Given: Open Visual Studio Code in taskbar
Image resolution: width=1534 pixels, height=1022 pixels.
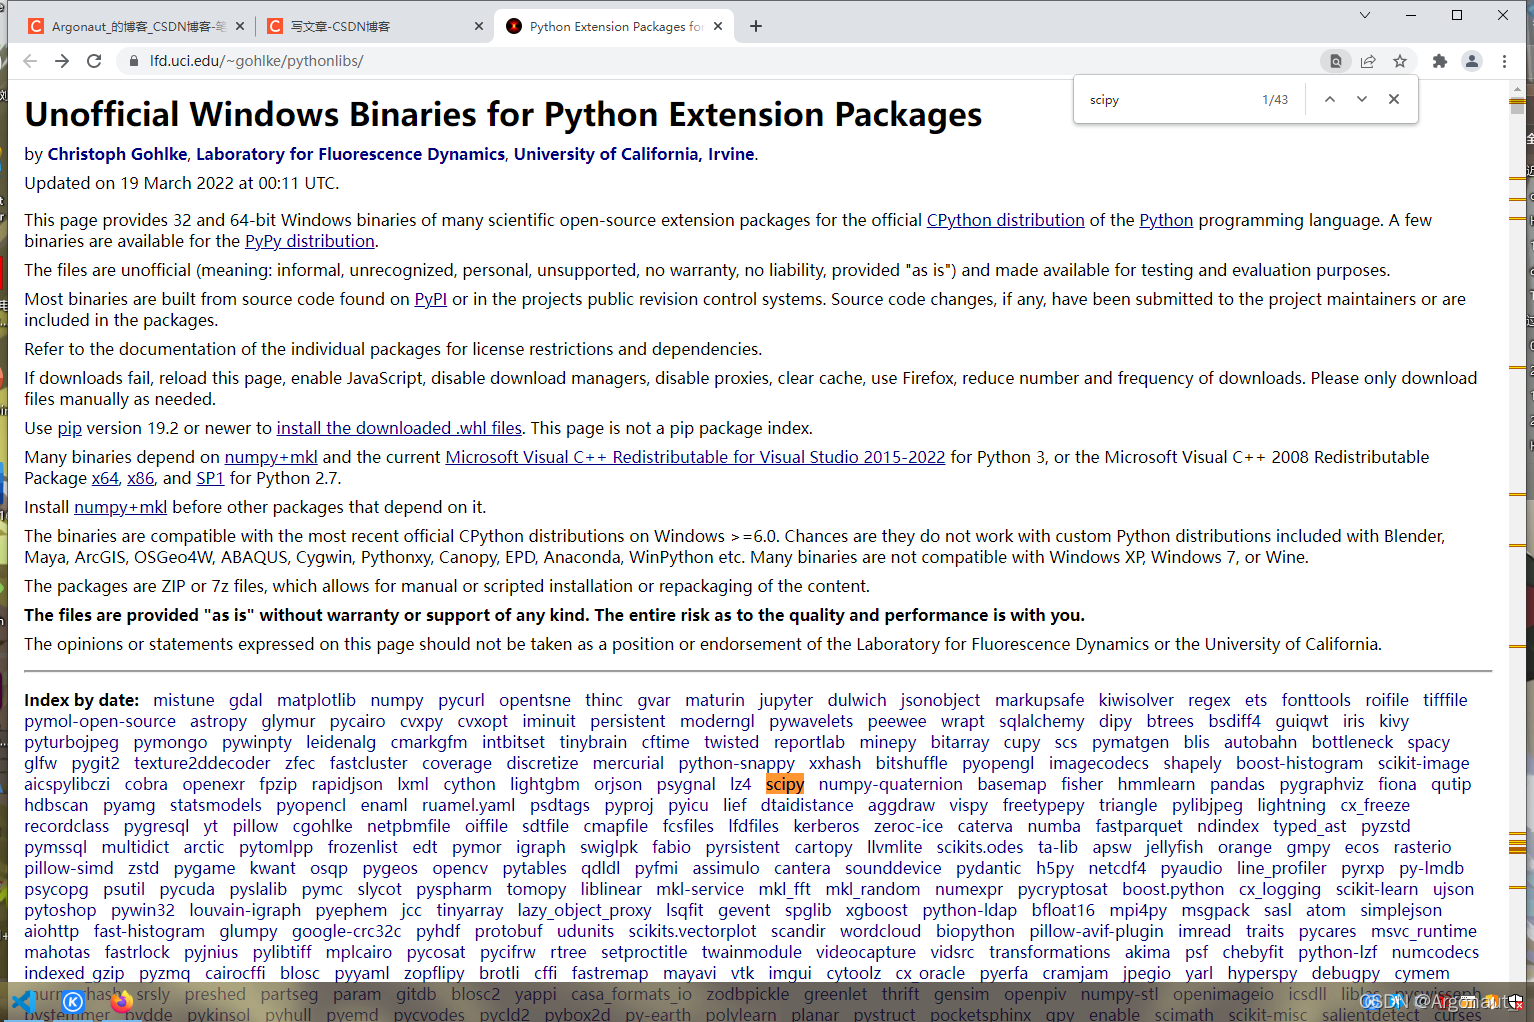Looking at the screenshot, I should [22, 1001].
